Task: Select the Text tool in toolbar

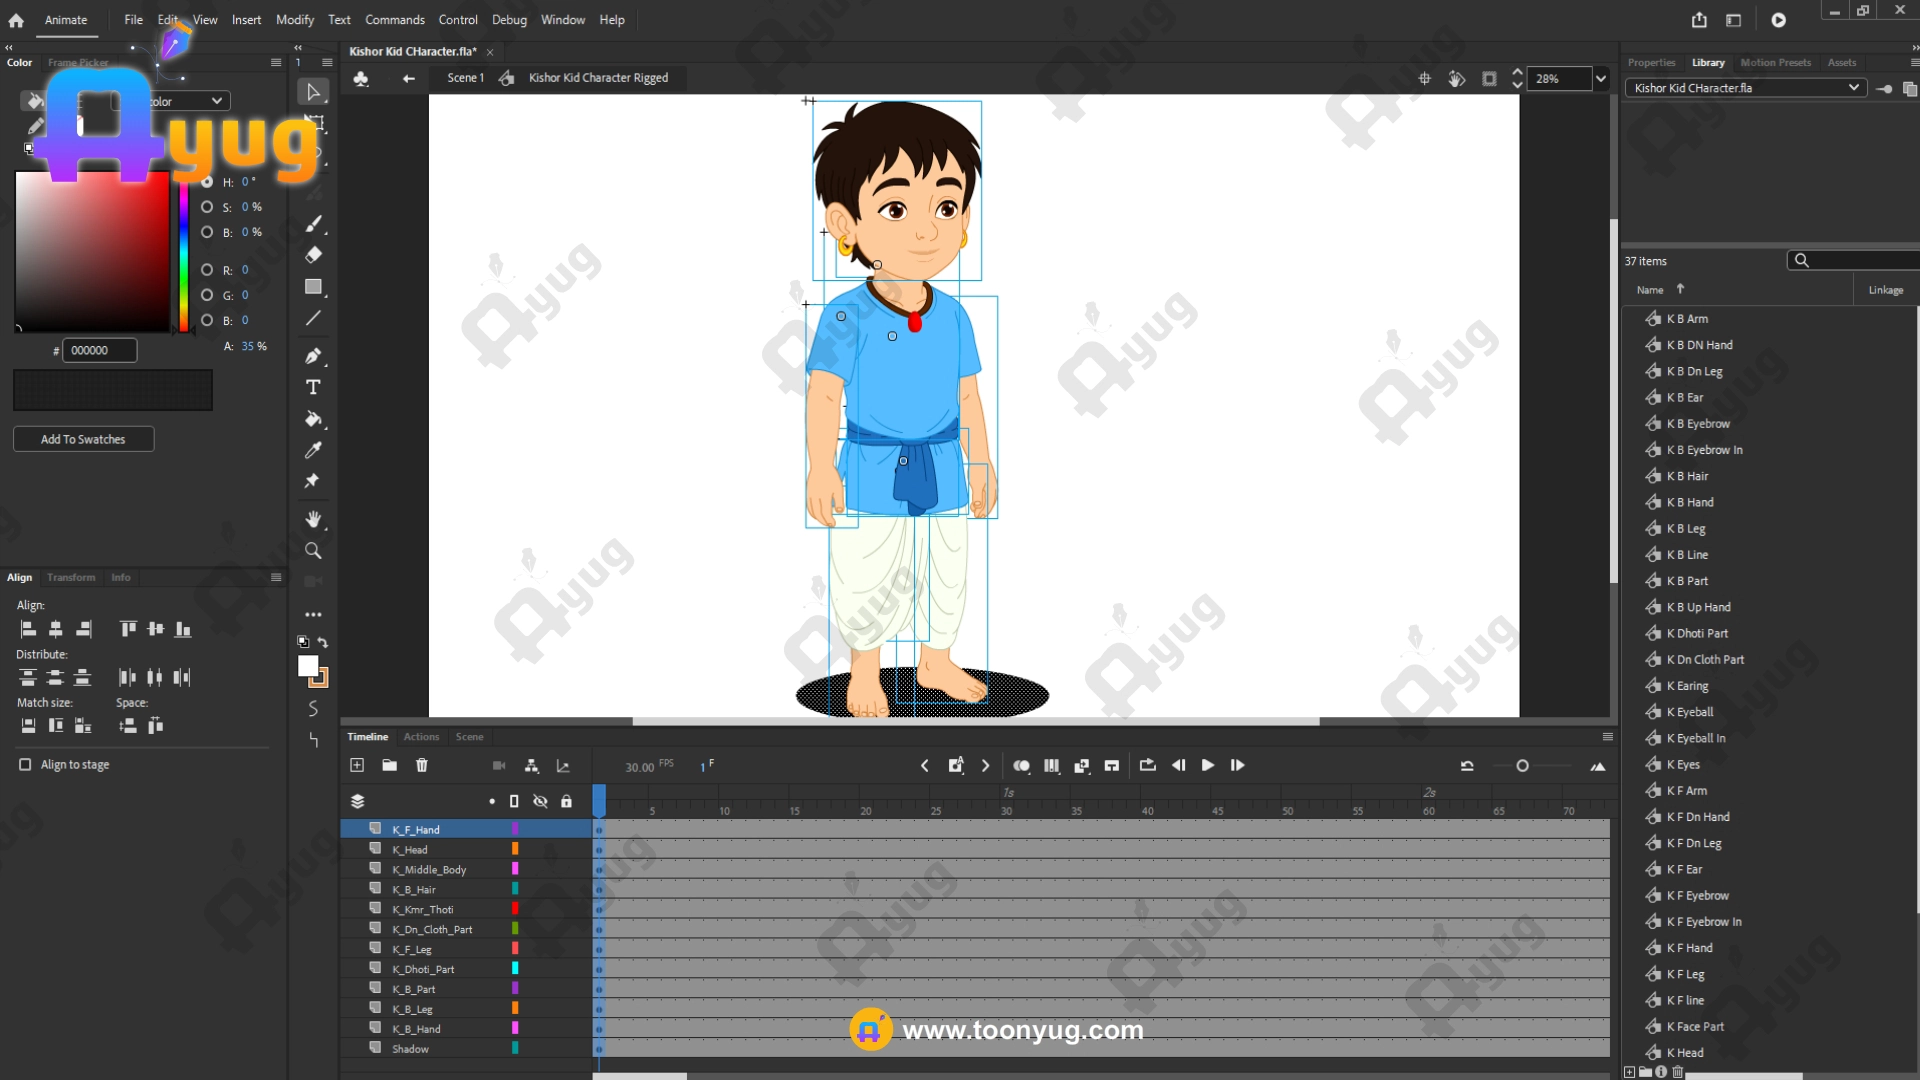Action: click(x=313, y=387)
